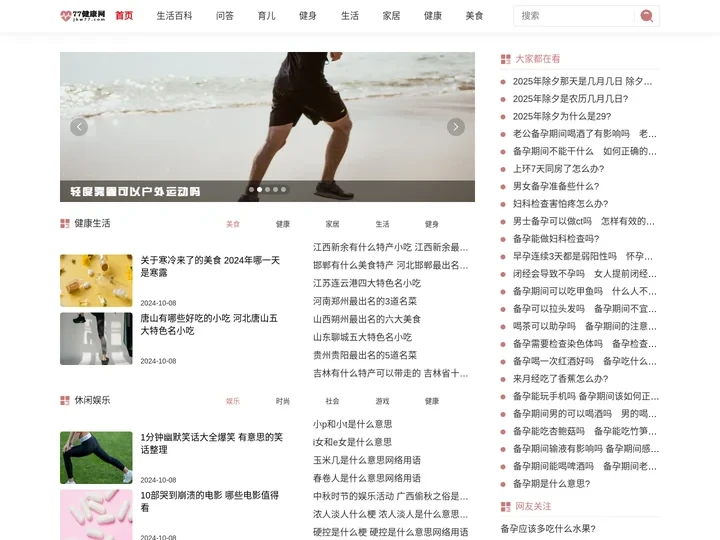Image resolution: width=720 pixels, height=540 pixels.
Task: Click into the 搜索 search field
Action: (x=576, y=16)
